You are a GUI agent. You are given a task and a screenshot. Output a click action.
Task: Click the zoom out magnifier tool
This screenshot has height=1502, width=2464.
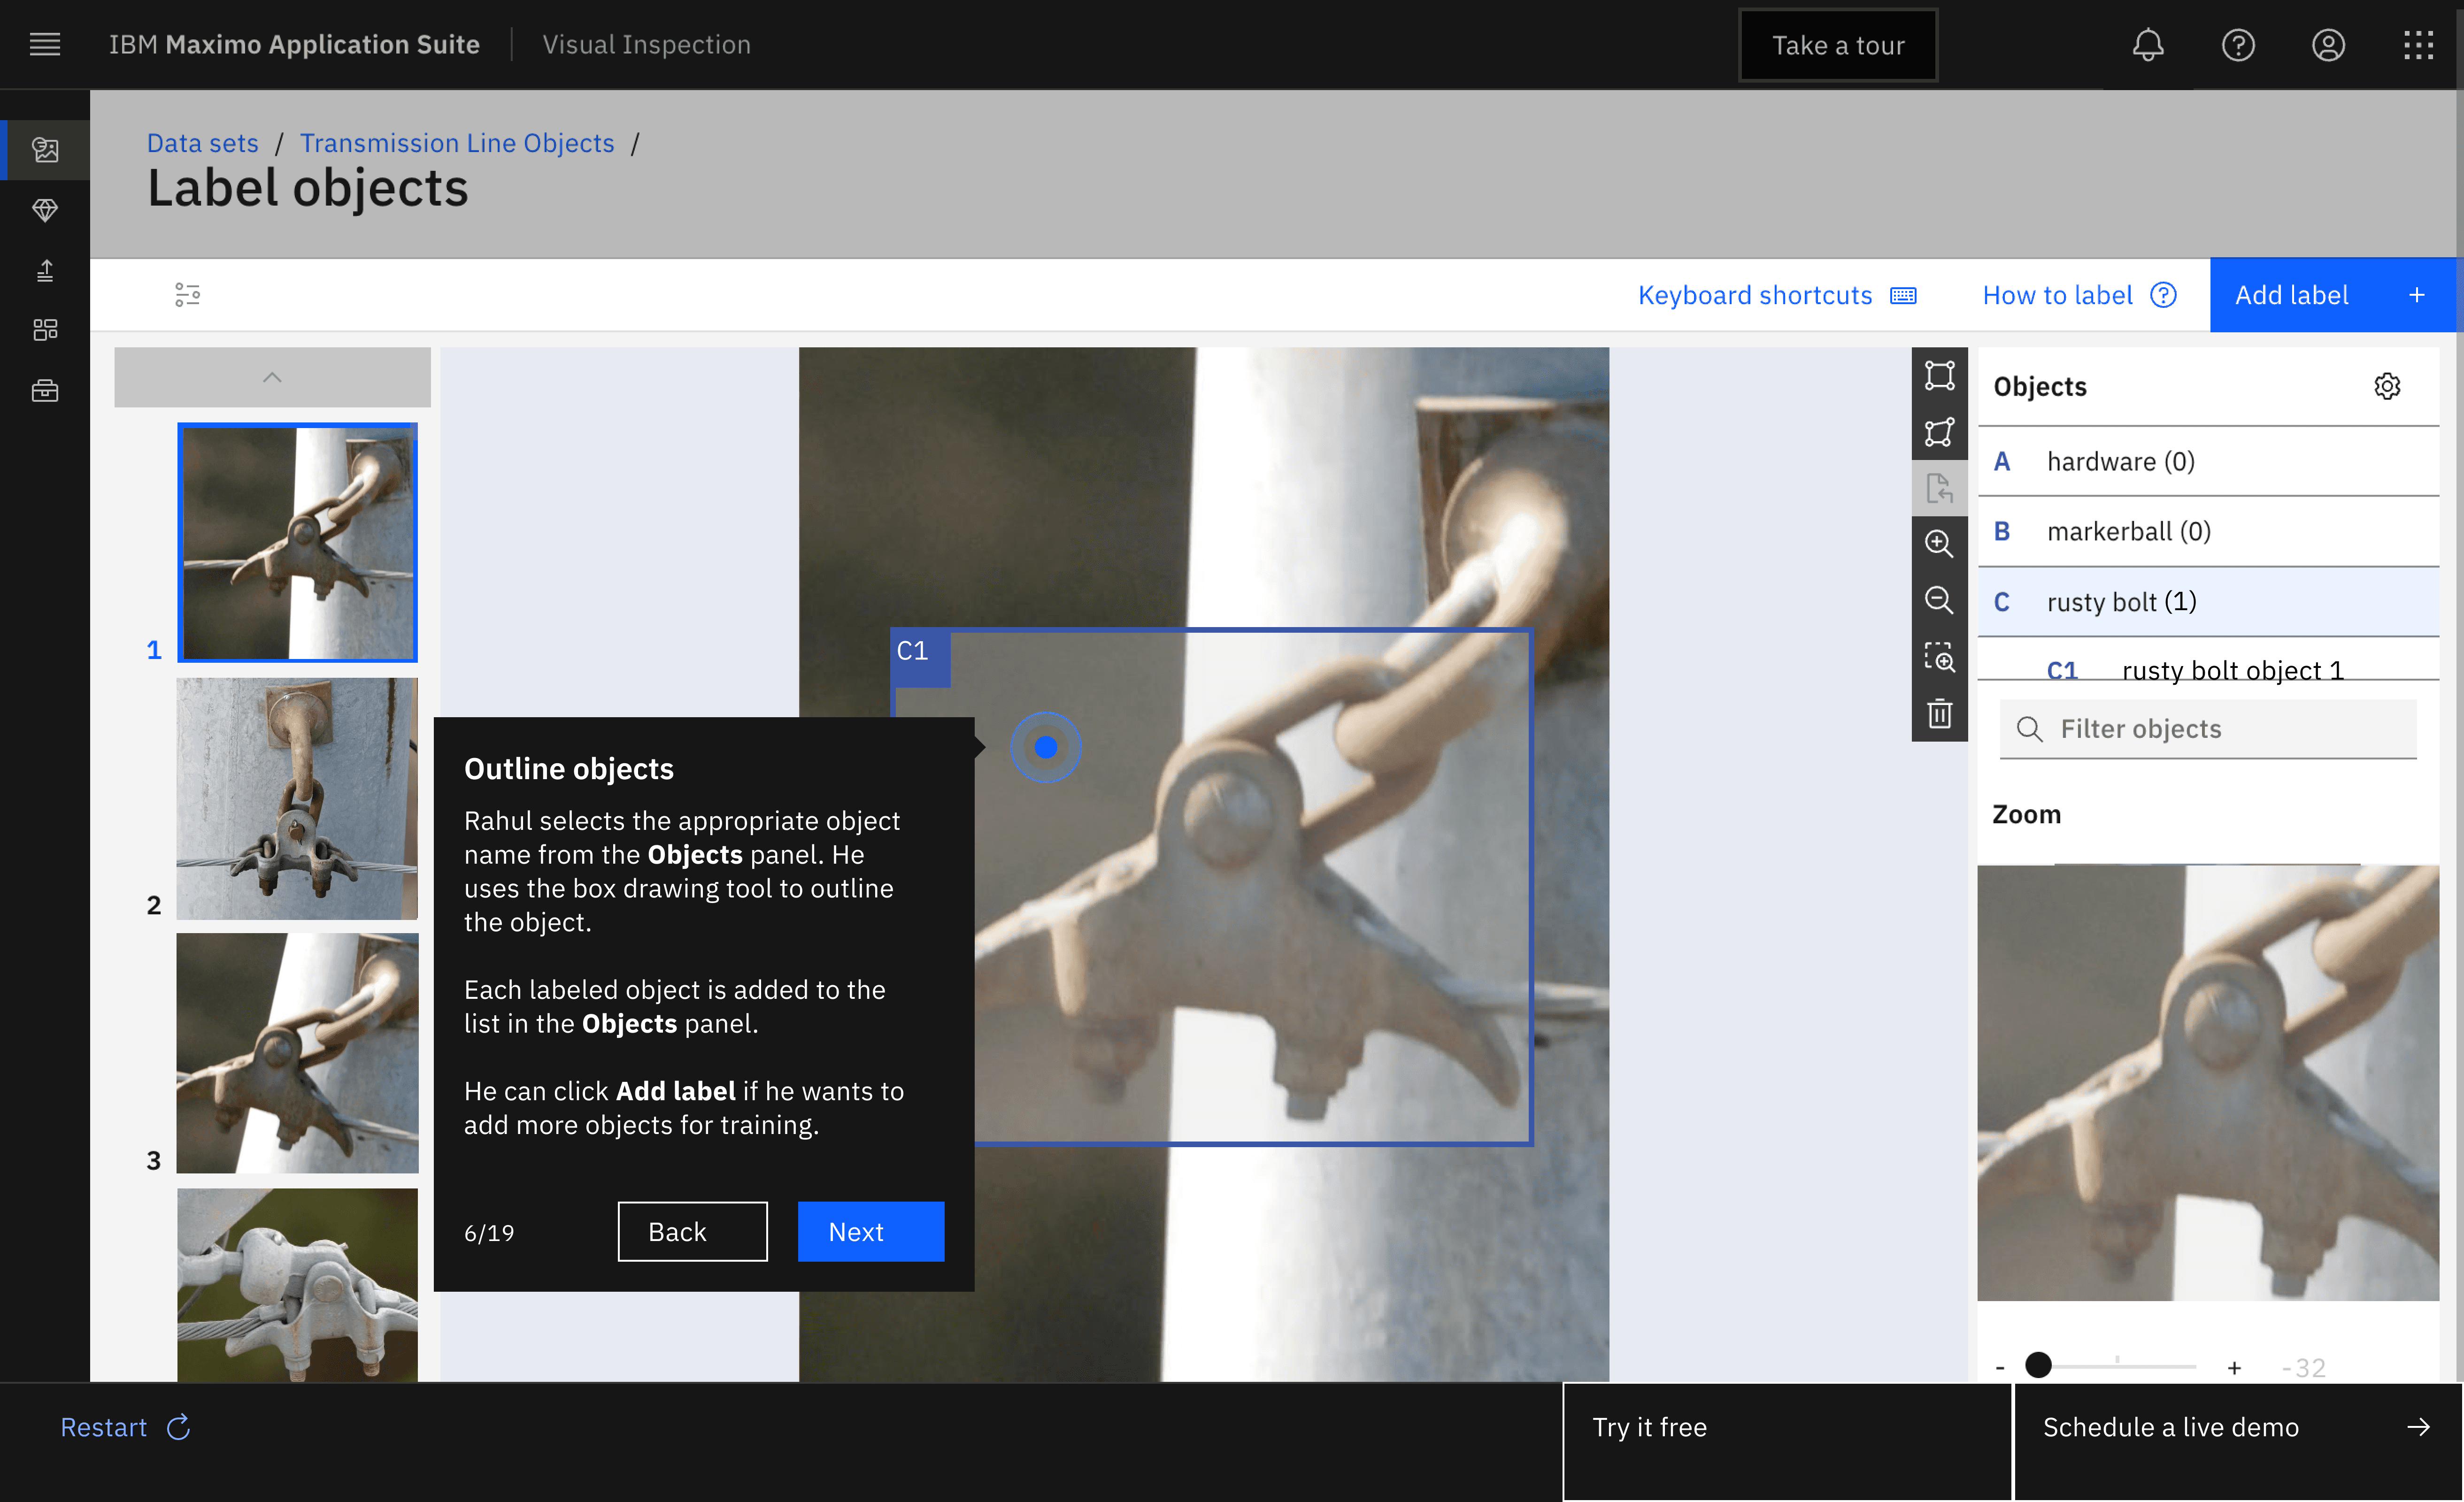[1939, 600]
